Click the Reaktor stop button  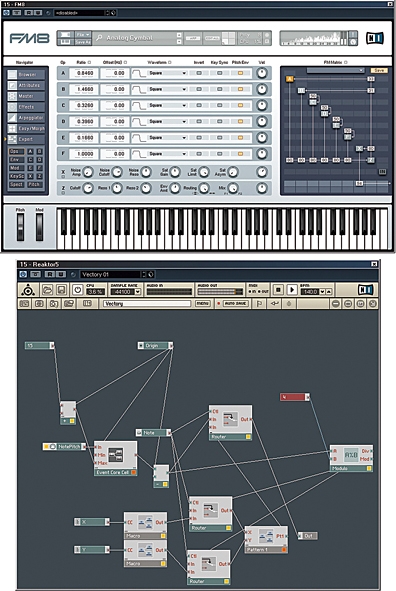[x=278, y=289]
